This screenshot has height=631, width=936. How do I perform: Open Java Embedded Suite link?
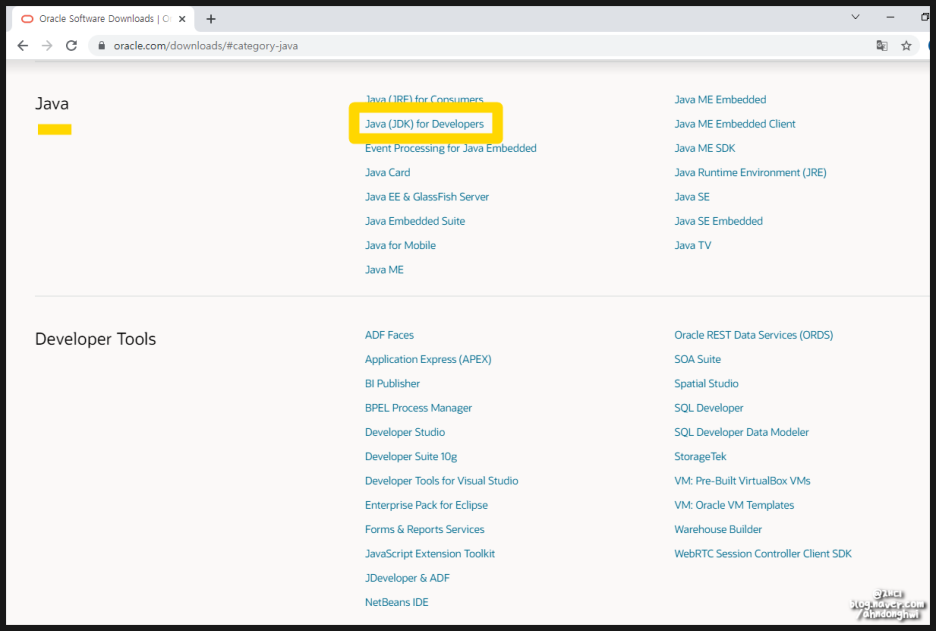pos(415,221)
